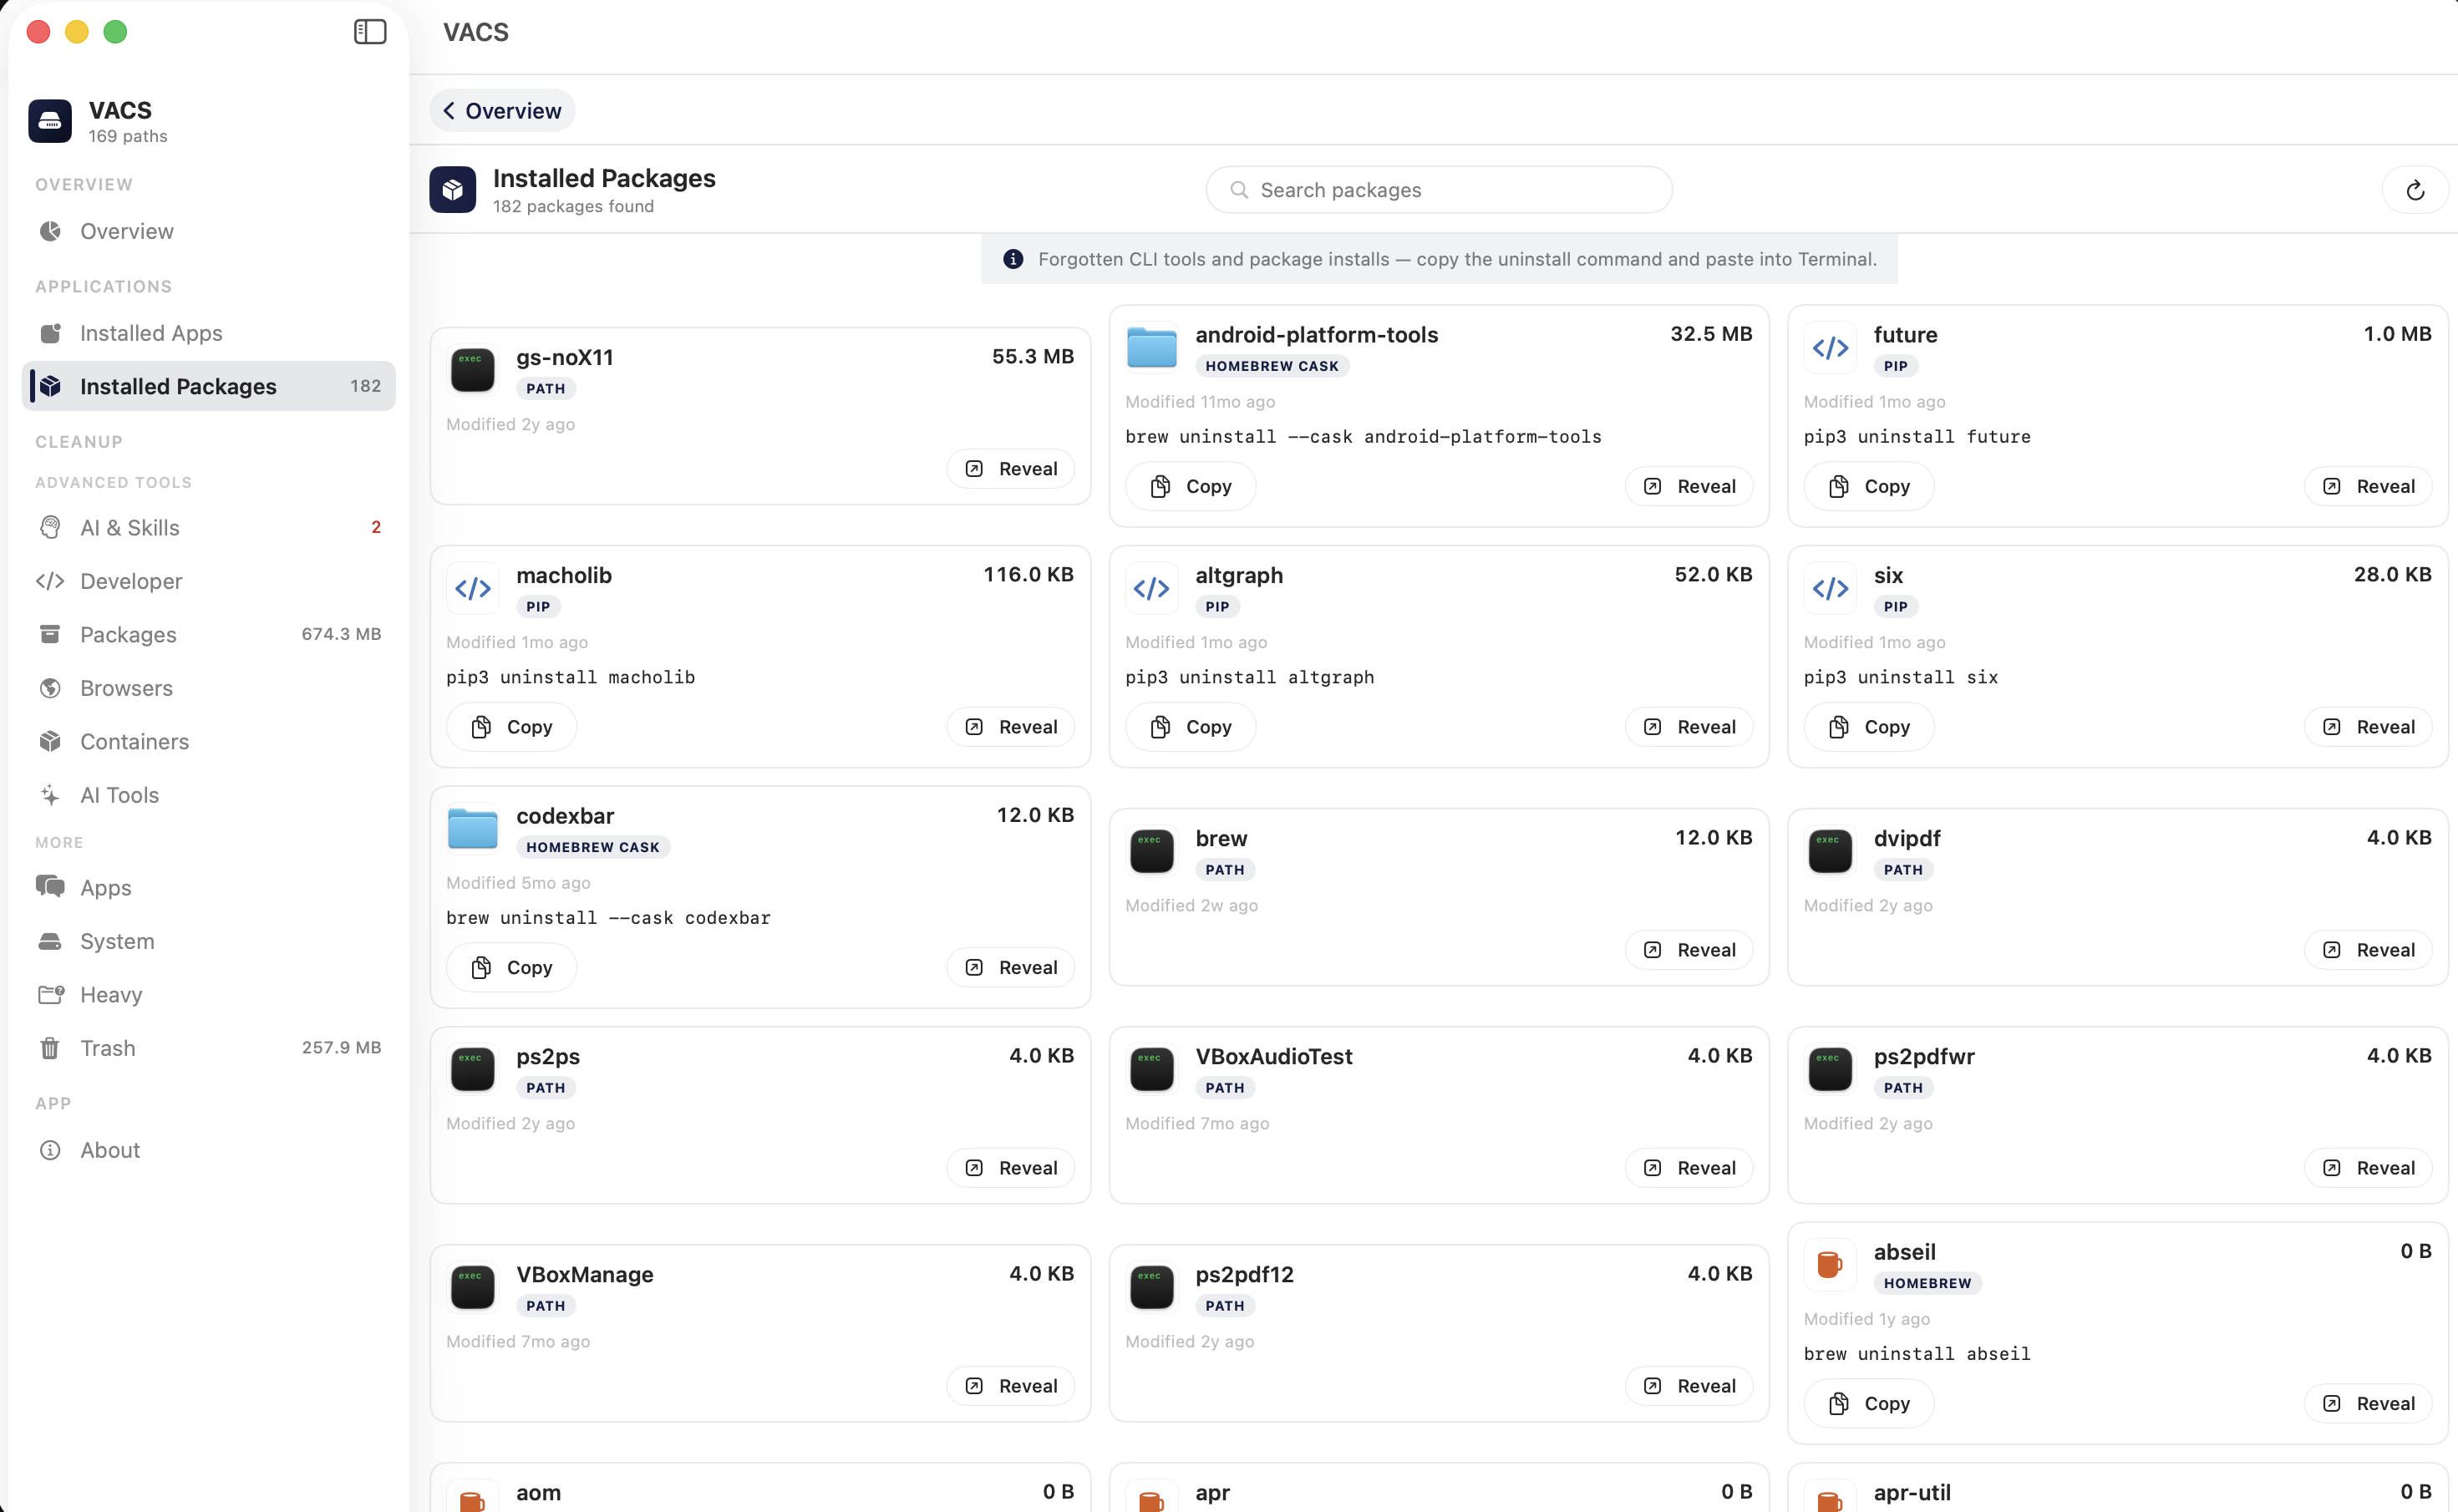Click the Installed Packages header cube icon
The image size is (2458, 1512).
pos(453,190)
